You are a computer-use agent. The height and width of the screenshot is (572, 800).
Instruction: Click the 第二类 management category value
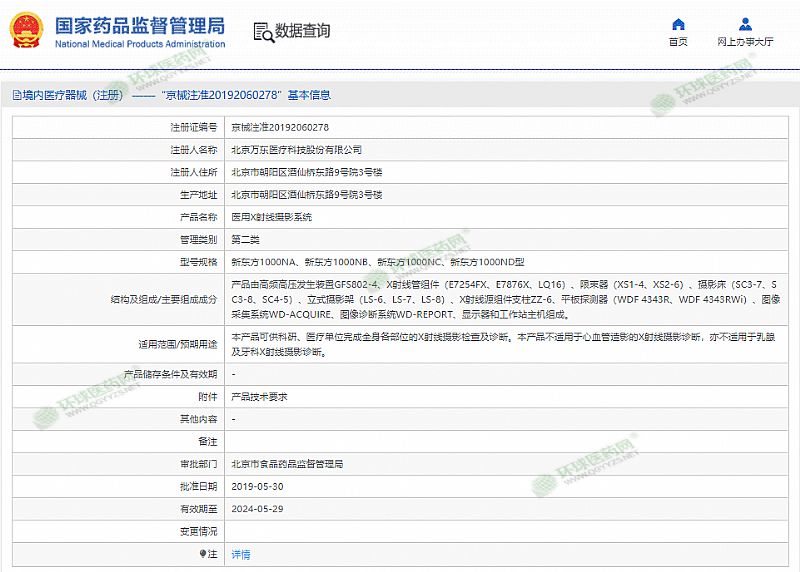246,240
